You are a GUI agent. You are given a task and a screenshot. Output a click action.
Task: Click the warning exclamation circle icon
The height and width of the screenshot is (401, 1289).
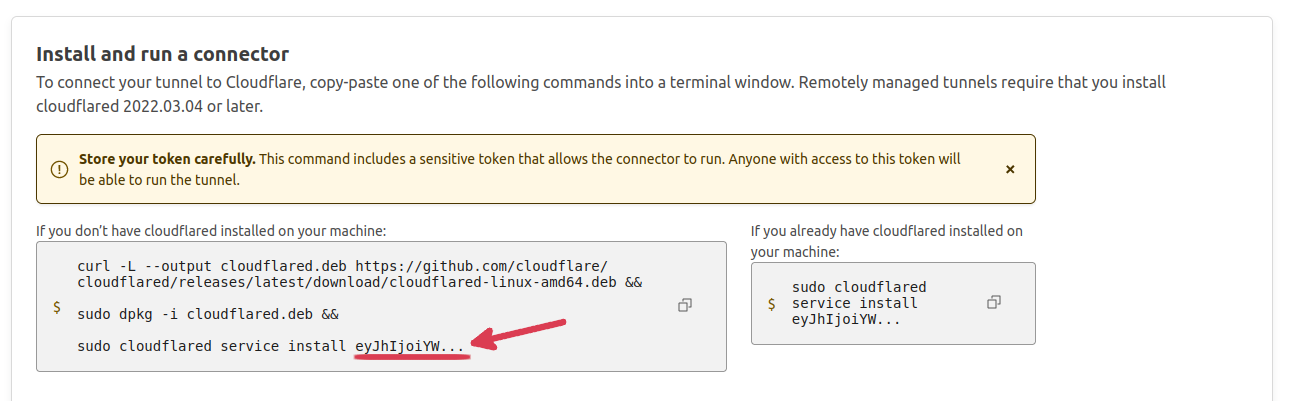[60, 169]
